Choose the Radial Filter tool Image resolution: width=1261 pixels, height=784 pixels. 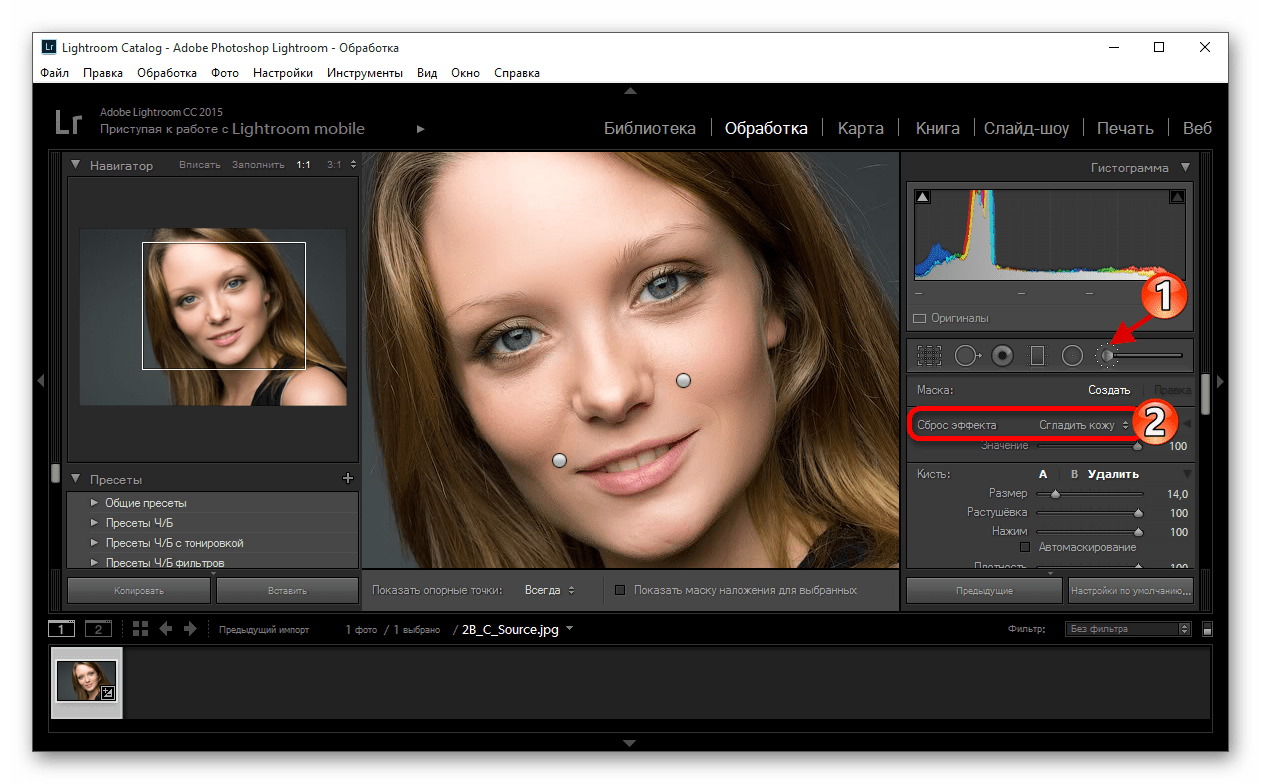point(1072,355)
